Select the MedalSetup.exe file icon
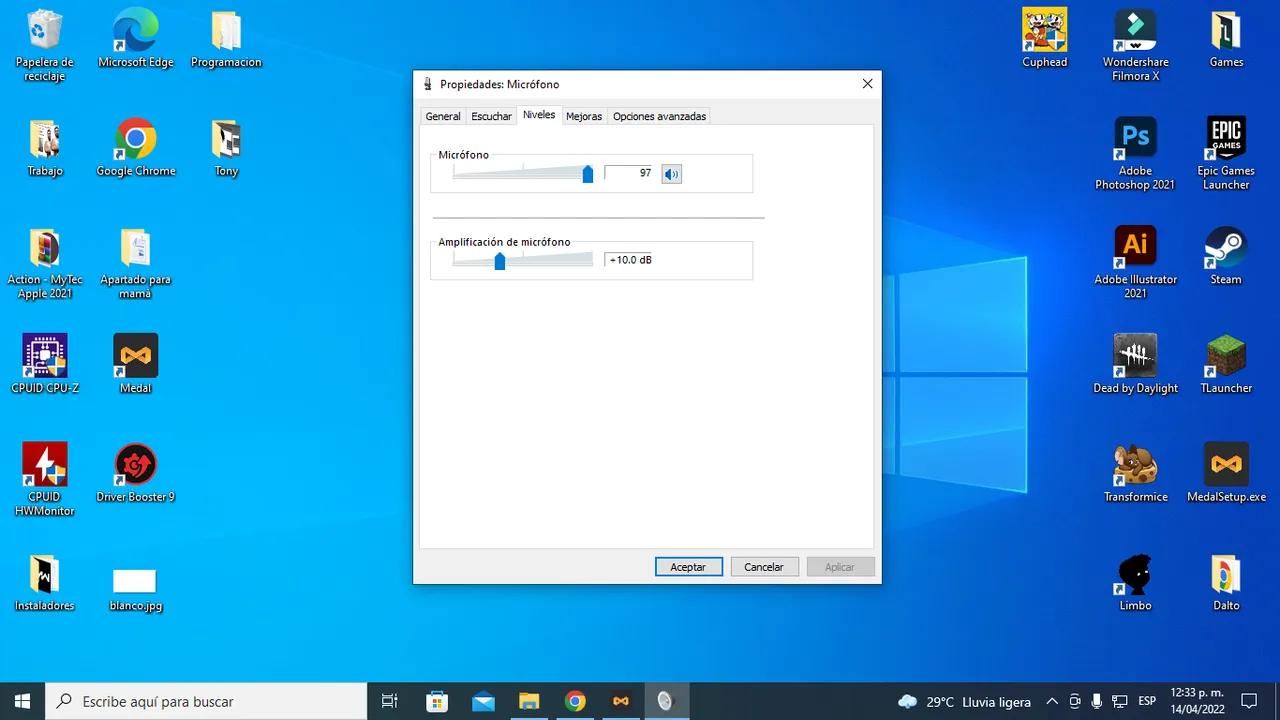This screenshot has width=1280, height=720. [1226, 473]
